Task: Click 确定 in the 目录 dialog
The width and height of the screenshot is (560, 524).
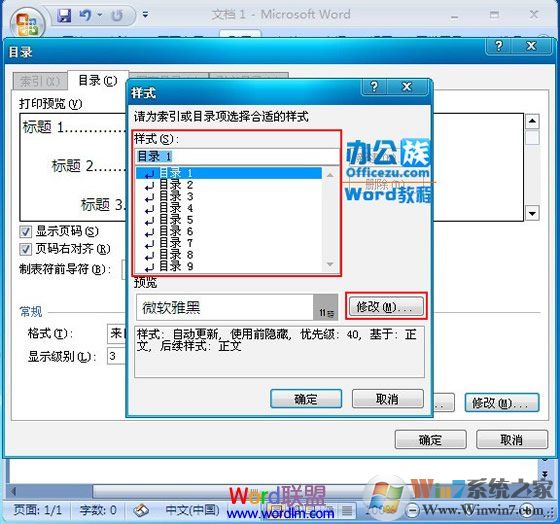Action: [x=430, y=439]
